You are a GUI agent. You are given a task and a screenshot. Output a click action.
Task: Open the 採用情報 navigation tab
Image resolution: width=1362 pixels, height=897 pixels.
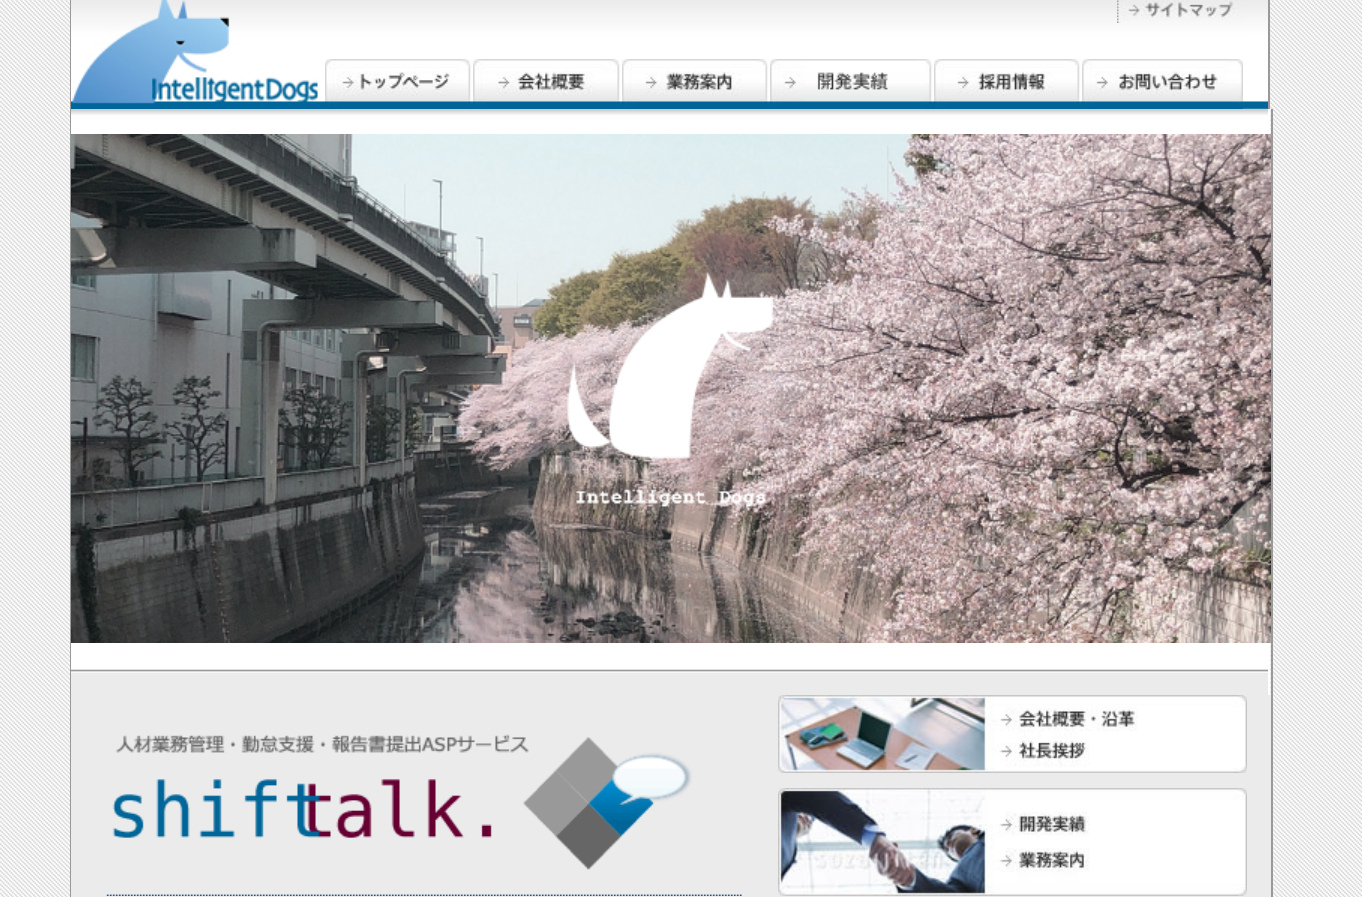point(1006,82)
